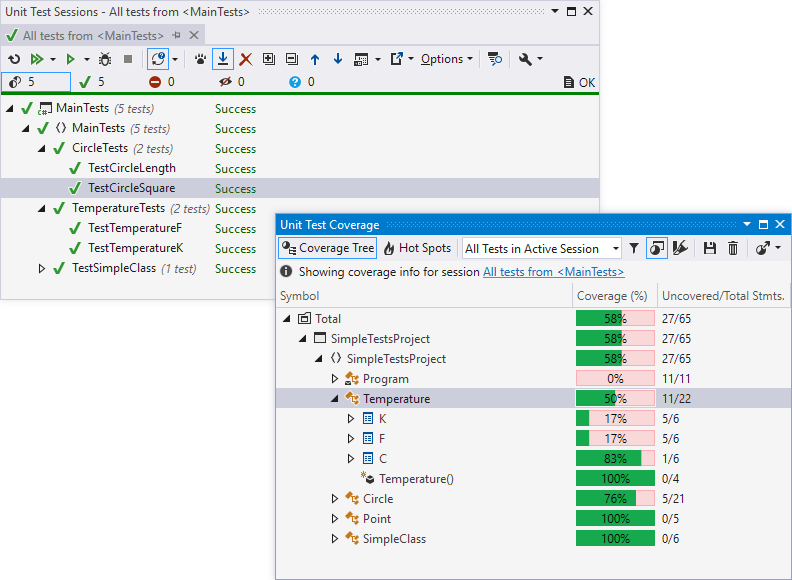Collapse the Temperature class node
Viewport: 792px width, 580px height.
click(x=335, y=399)
